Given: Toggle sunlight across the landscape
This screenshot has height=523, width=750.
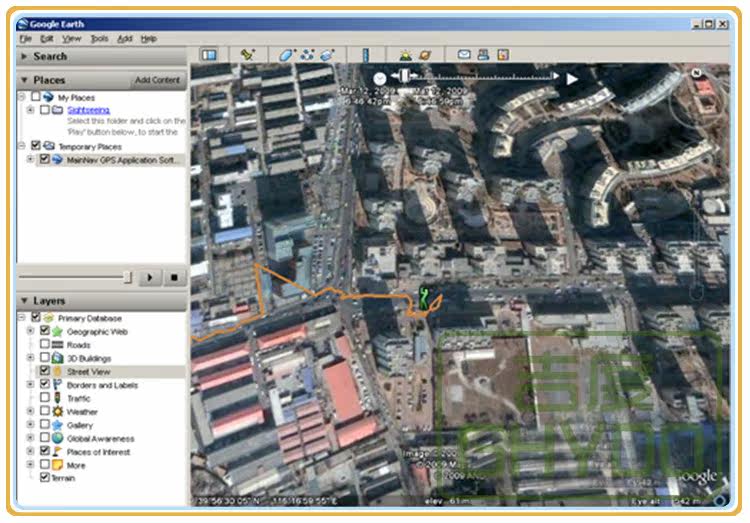Looking at the screenshot, I should point(406,55).
